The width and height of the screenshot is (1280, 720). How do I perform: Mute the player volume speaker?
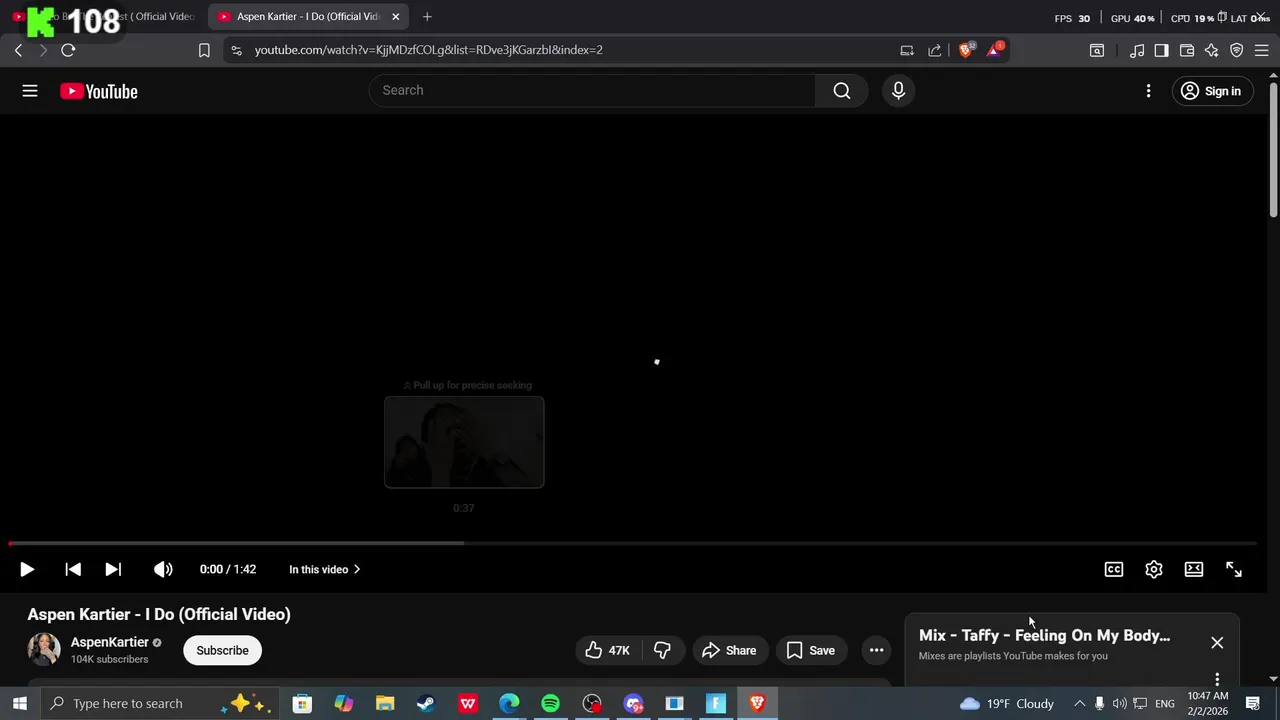pos(163,569)
